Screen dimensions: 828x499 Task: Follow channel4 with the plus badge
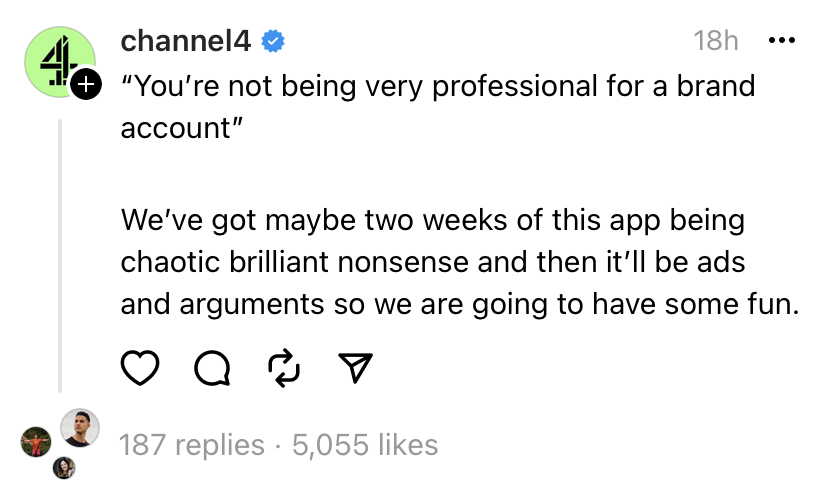[86, 86]
